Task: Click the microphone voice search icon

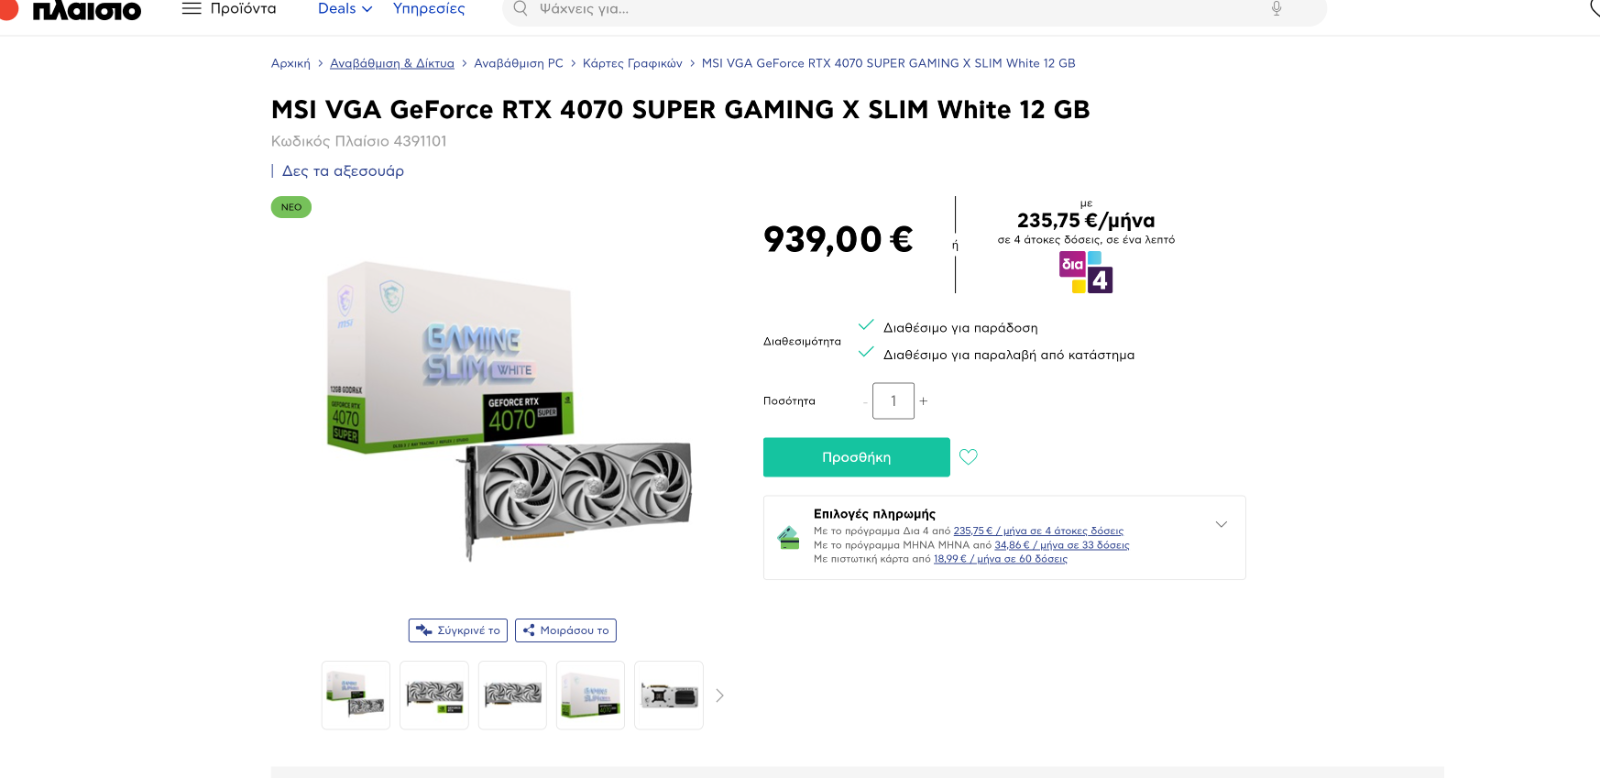Action: coord(1276,9)
